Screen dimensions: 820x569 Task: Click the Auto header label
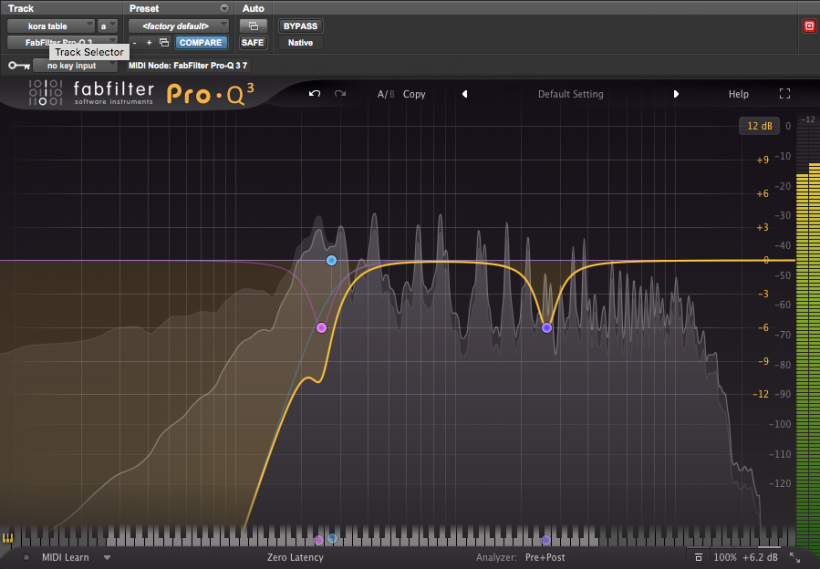click(253, 8)
